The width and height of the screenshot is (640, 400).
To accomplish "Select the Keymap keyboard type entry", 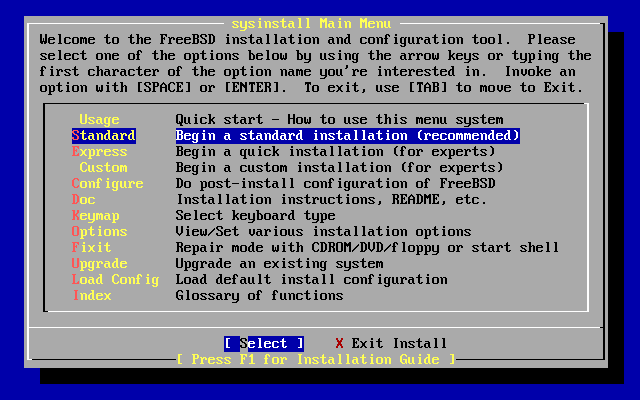I will pos(96,216).
